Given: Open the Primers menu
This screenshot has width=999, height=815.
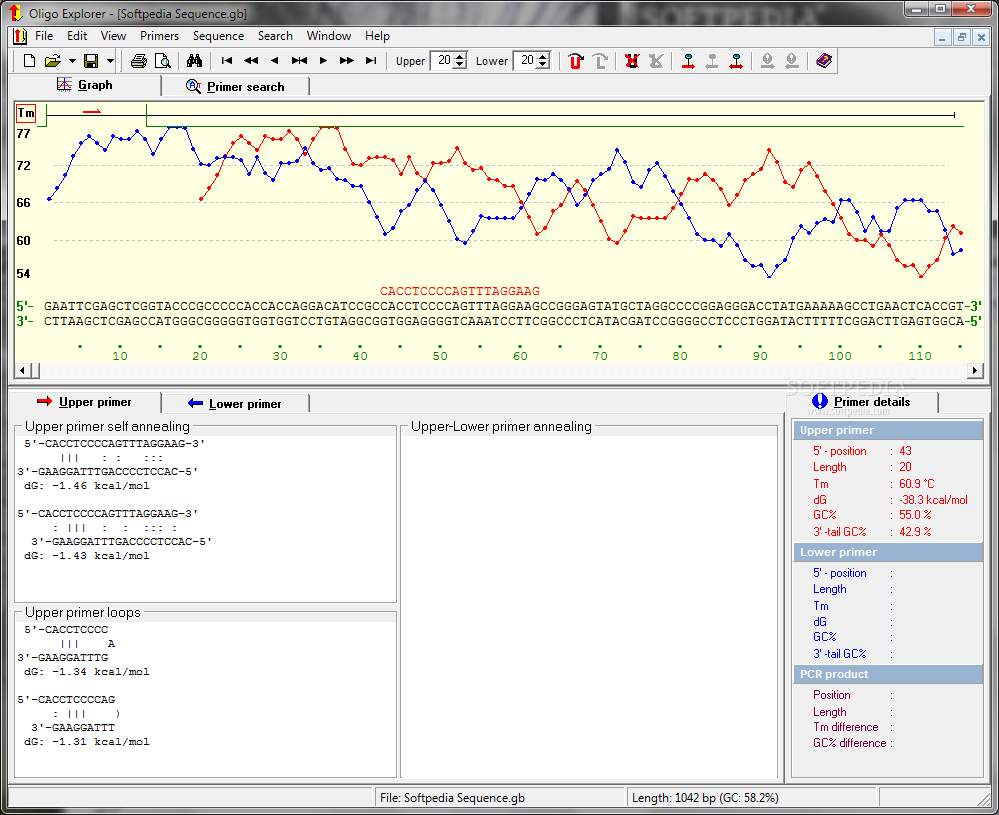Looking at the screenshot, I should pyautogui.click(x=159, y=36).
